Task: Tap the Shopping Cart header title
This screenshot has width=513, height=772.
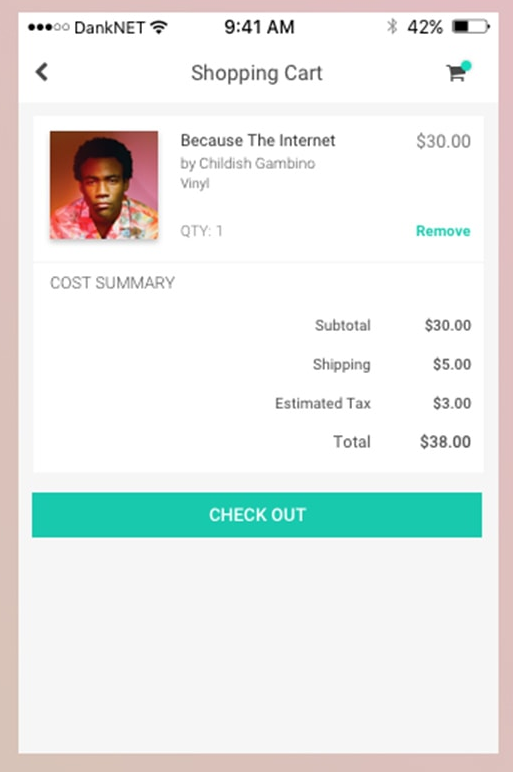Action: (256, 73)
